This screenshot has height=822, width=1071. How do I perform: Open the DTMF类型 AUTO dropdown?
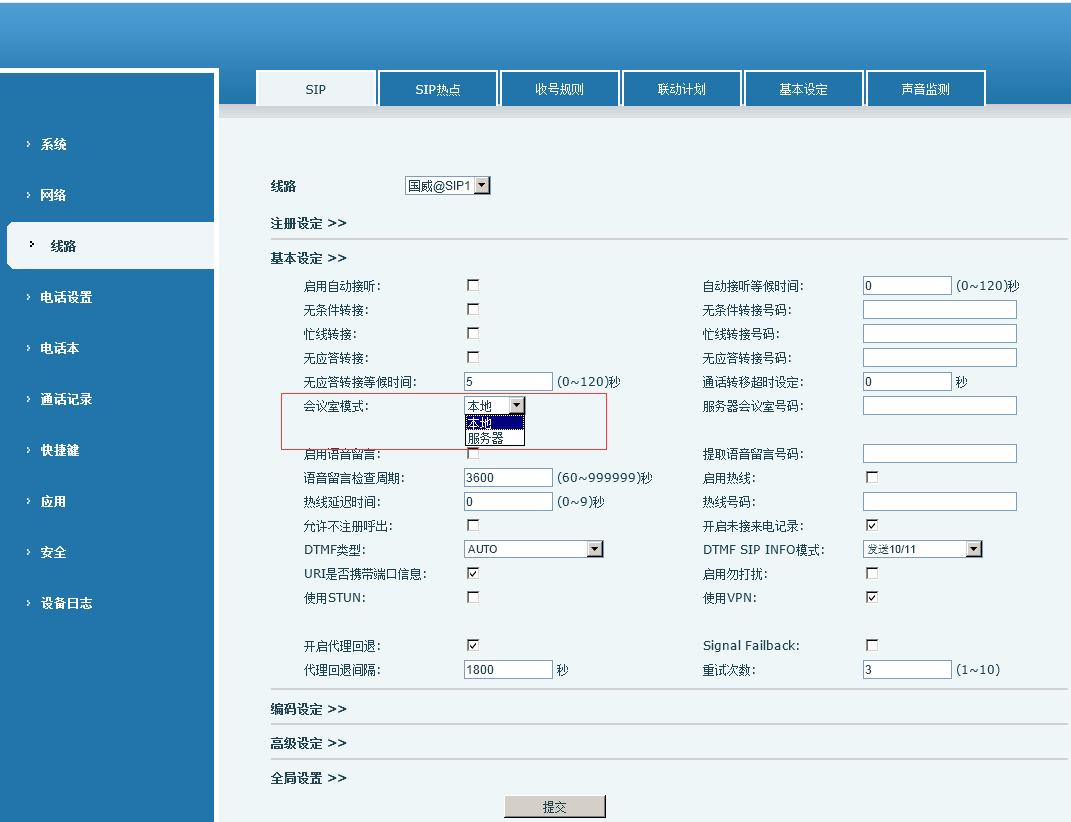pyautogui.click(x=533, y=549)
